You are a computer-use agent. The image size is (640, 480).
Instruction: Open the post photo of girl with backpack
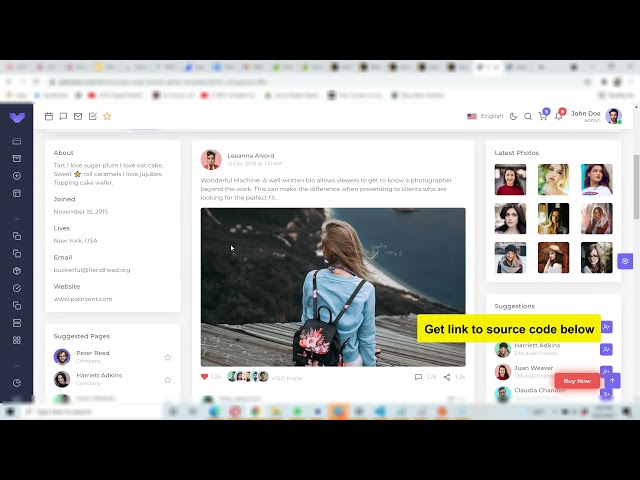coord(333,287)
